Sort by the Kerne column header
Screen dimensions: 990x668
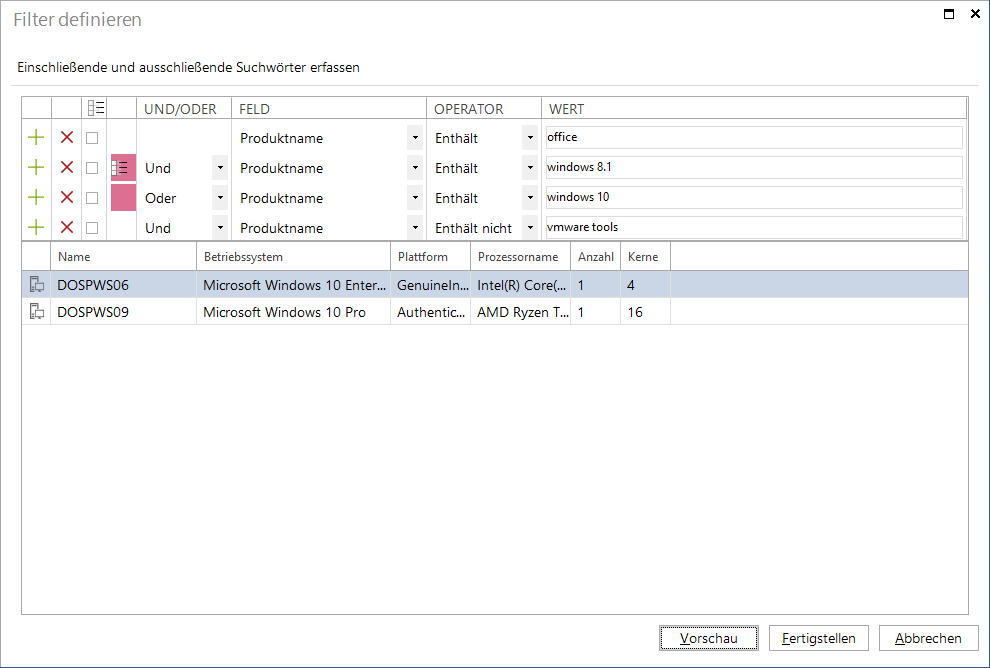(x=645, y=257)
